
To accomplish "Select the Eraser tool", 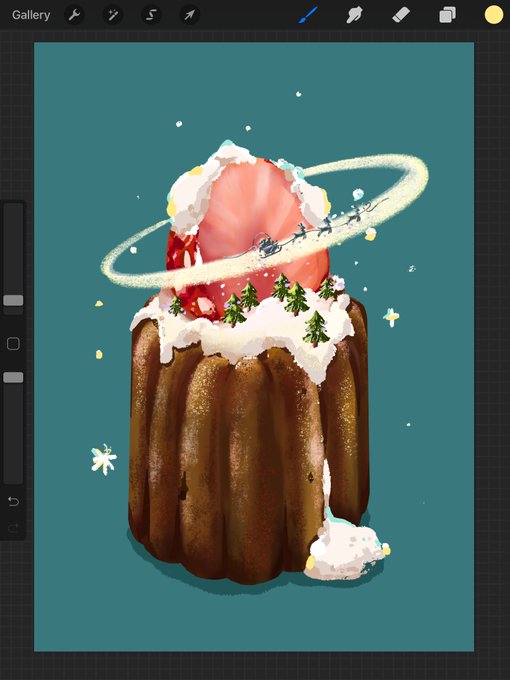I will pyautogui.click(x=401, y=15).
